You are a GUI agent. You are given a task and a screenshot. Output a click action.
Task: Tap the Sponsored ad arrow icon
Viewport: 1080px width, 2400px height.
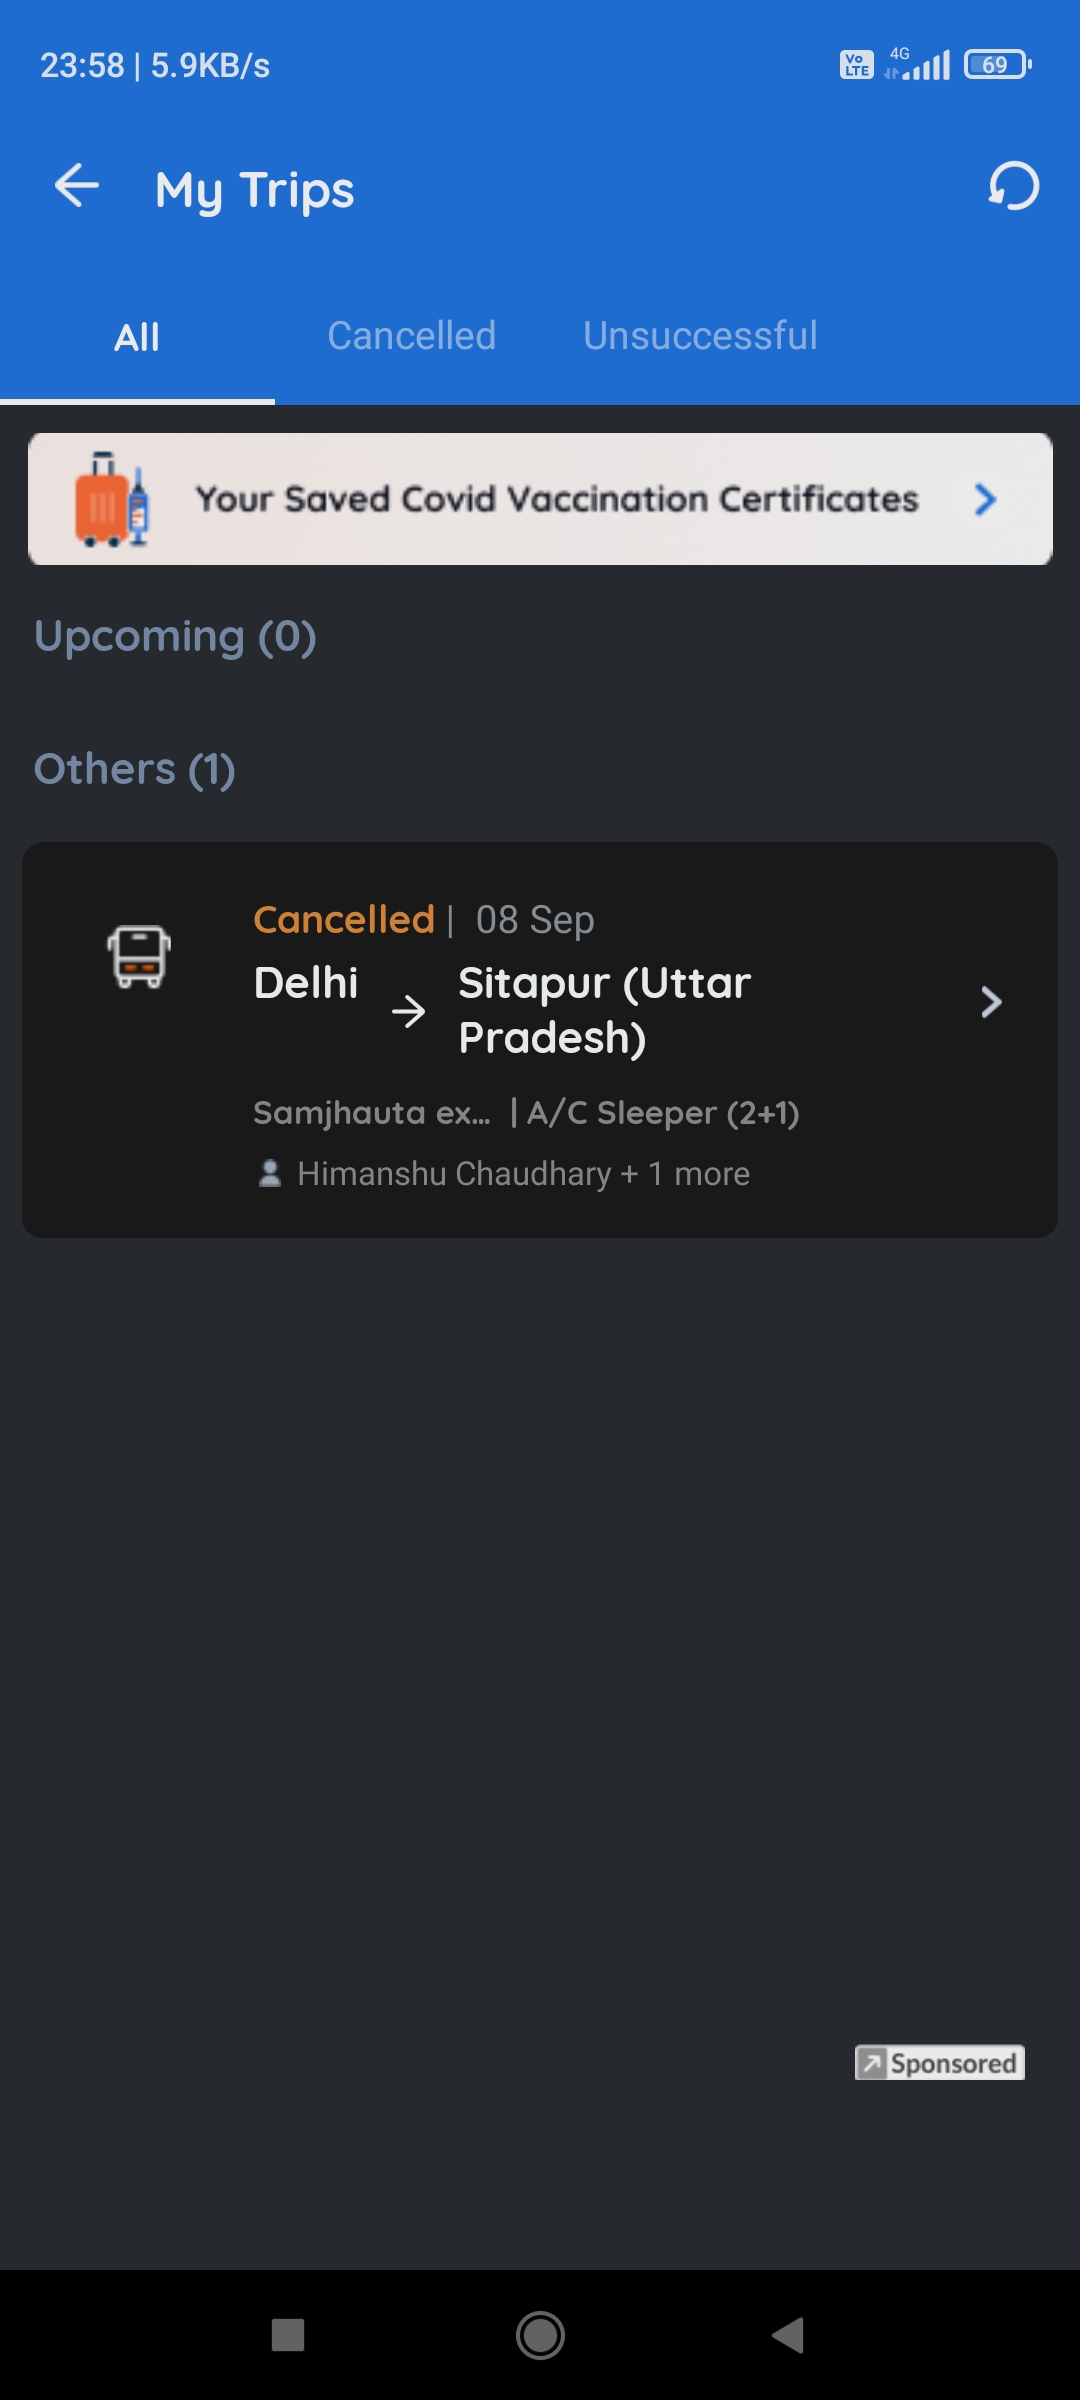872,2063
